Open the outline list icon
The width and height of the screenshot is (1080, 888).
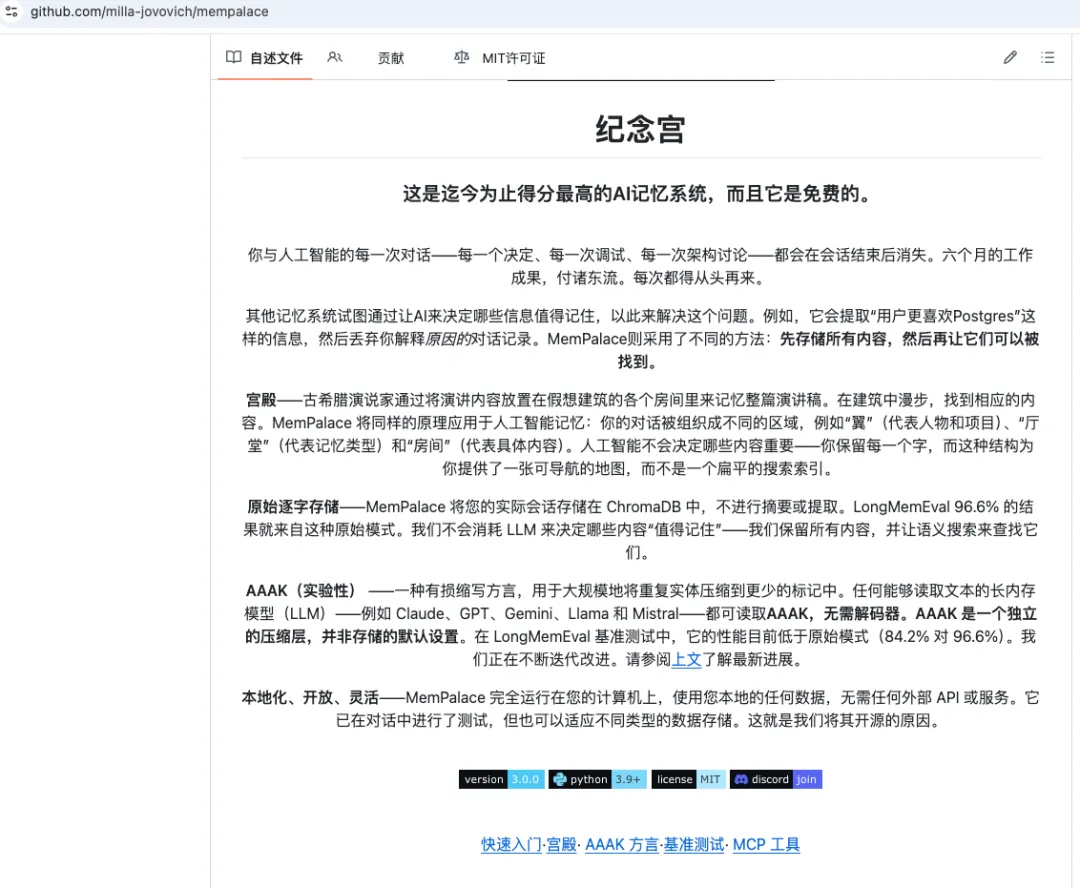tap(1047, 57)
